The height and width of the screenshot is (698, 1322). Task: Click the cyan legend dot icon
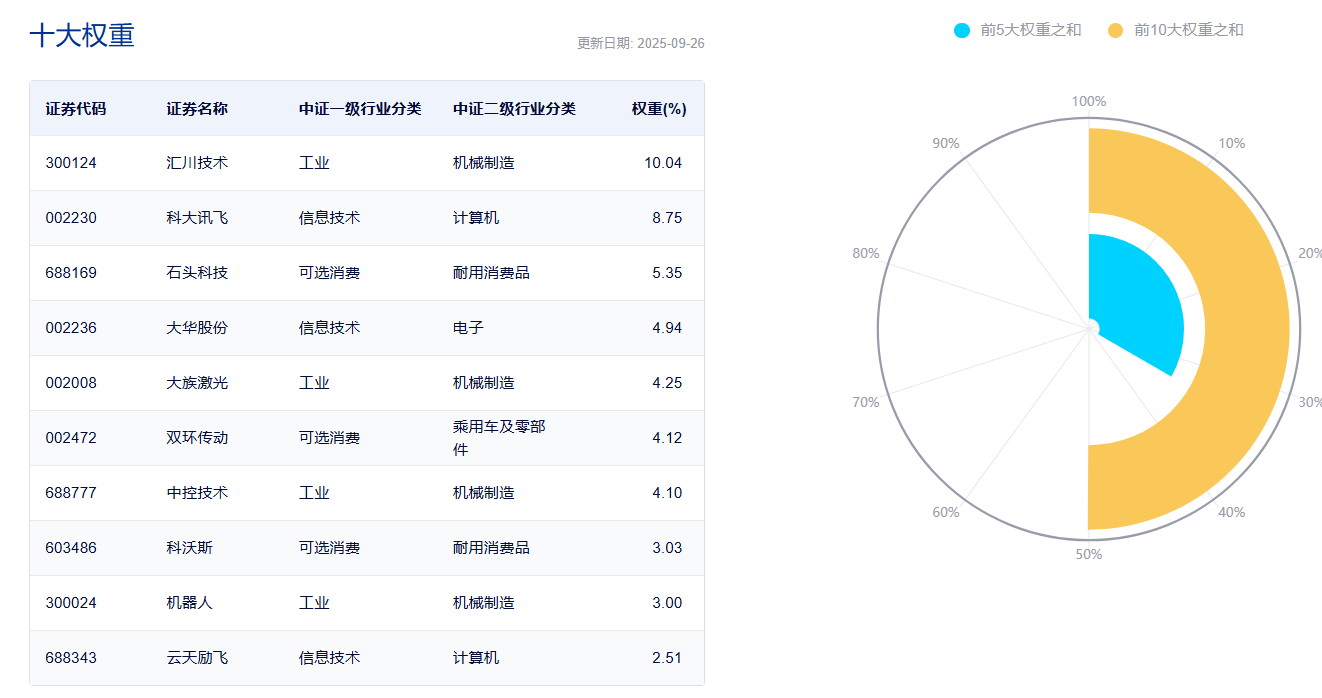tap(962, 30)
